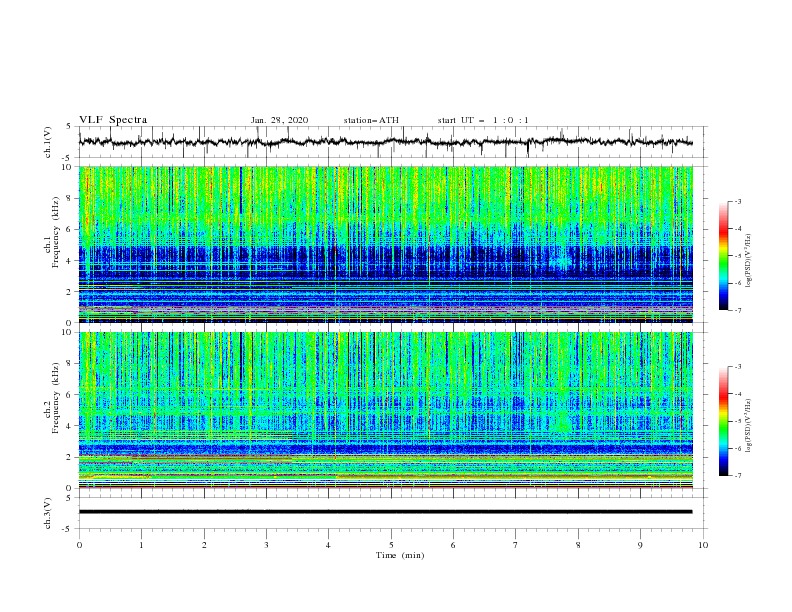This screenshot has width=792, height=612.
Task: Click time axis tick label "6"
Action: [453, 545]
